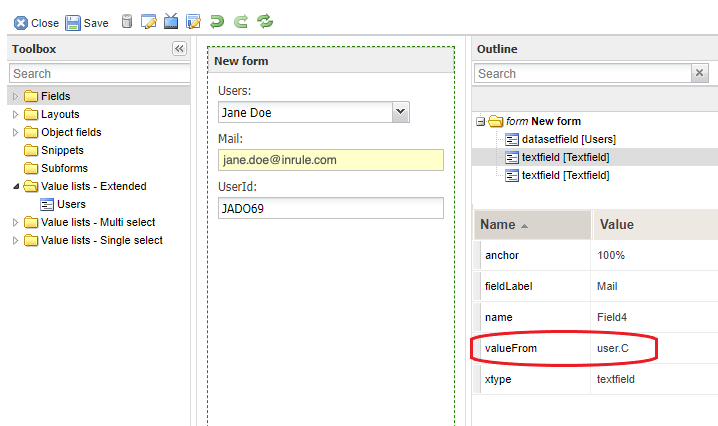Click the TV preview icon in toolbar
This screenshot has width=718, height=426.
coord(171,21)
